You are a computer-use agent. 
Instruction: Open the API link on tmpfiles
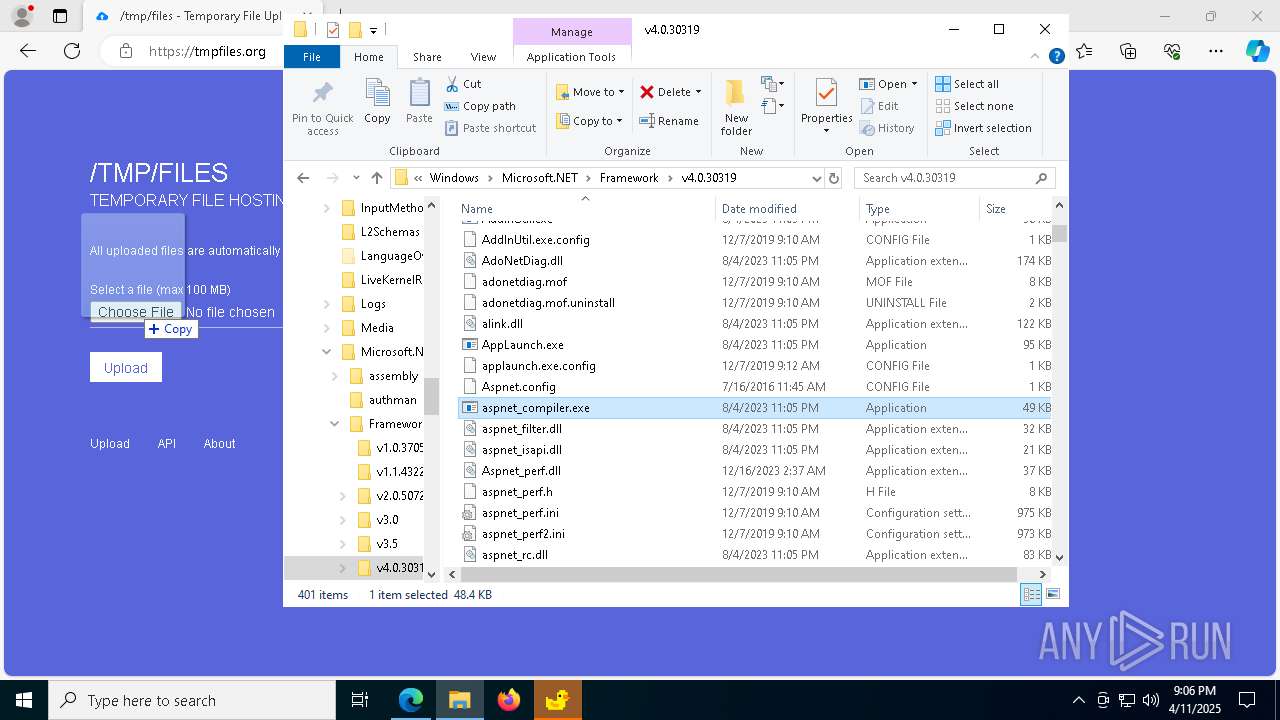[166, 444]
